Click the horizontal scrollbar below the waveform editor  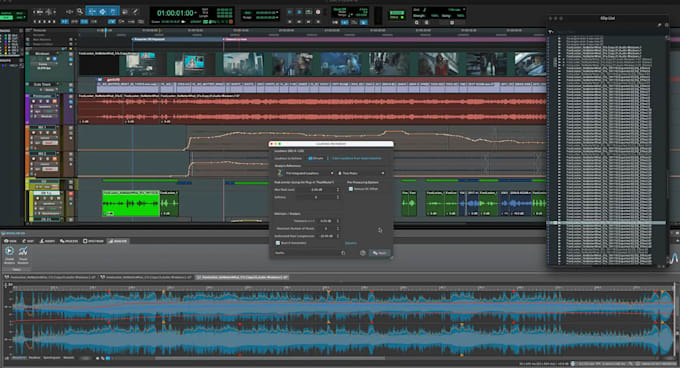(x=270, y=358)
